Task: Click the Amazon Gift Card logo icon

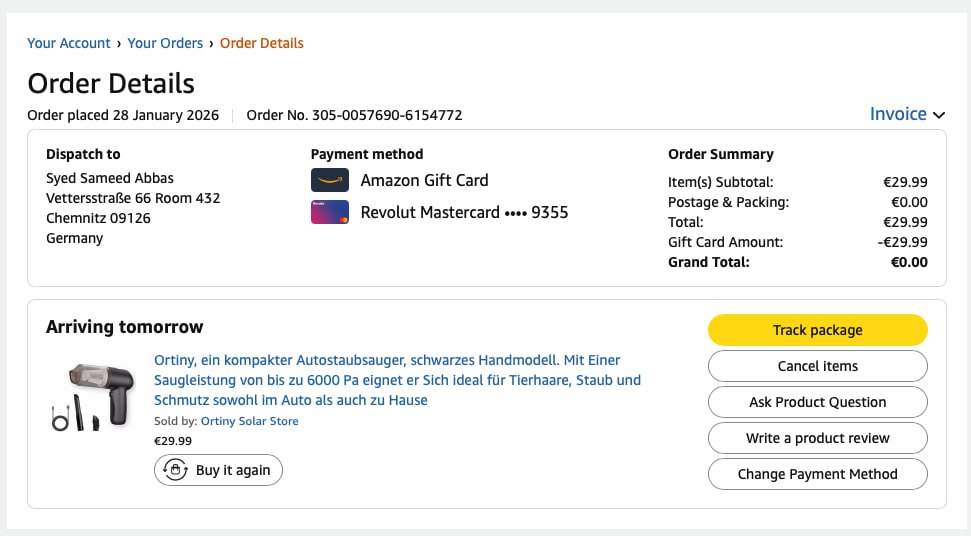Action: tap(329, 180)
